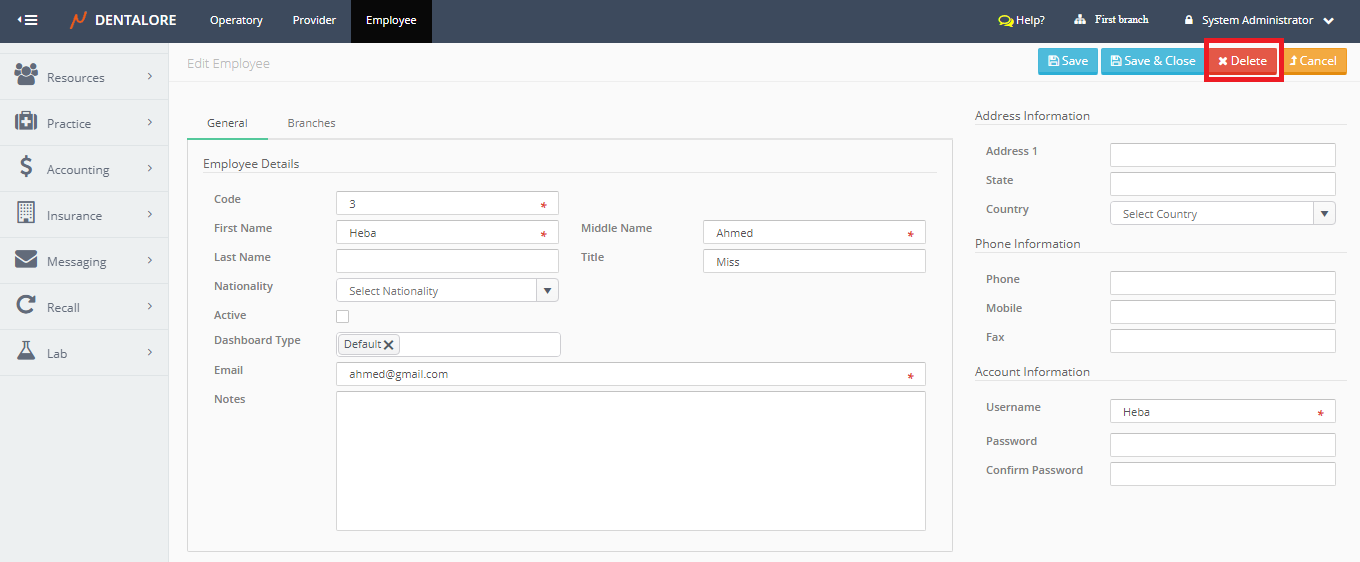
Task: Remove the Default dashboard type tag
Action: (x=389, y=344)
